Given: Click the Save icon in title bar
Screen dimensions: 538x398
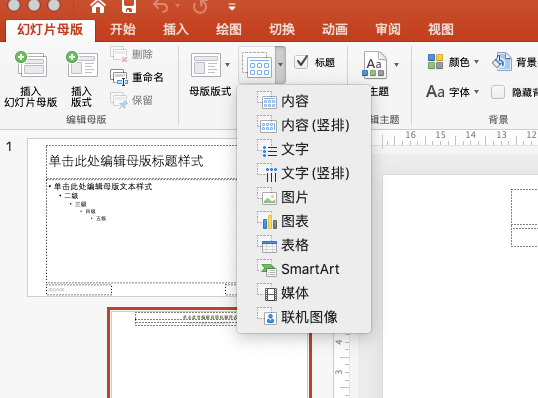Looking at the screenshot, I should coord(129,6).
